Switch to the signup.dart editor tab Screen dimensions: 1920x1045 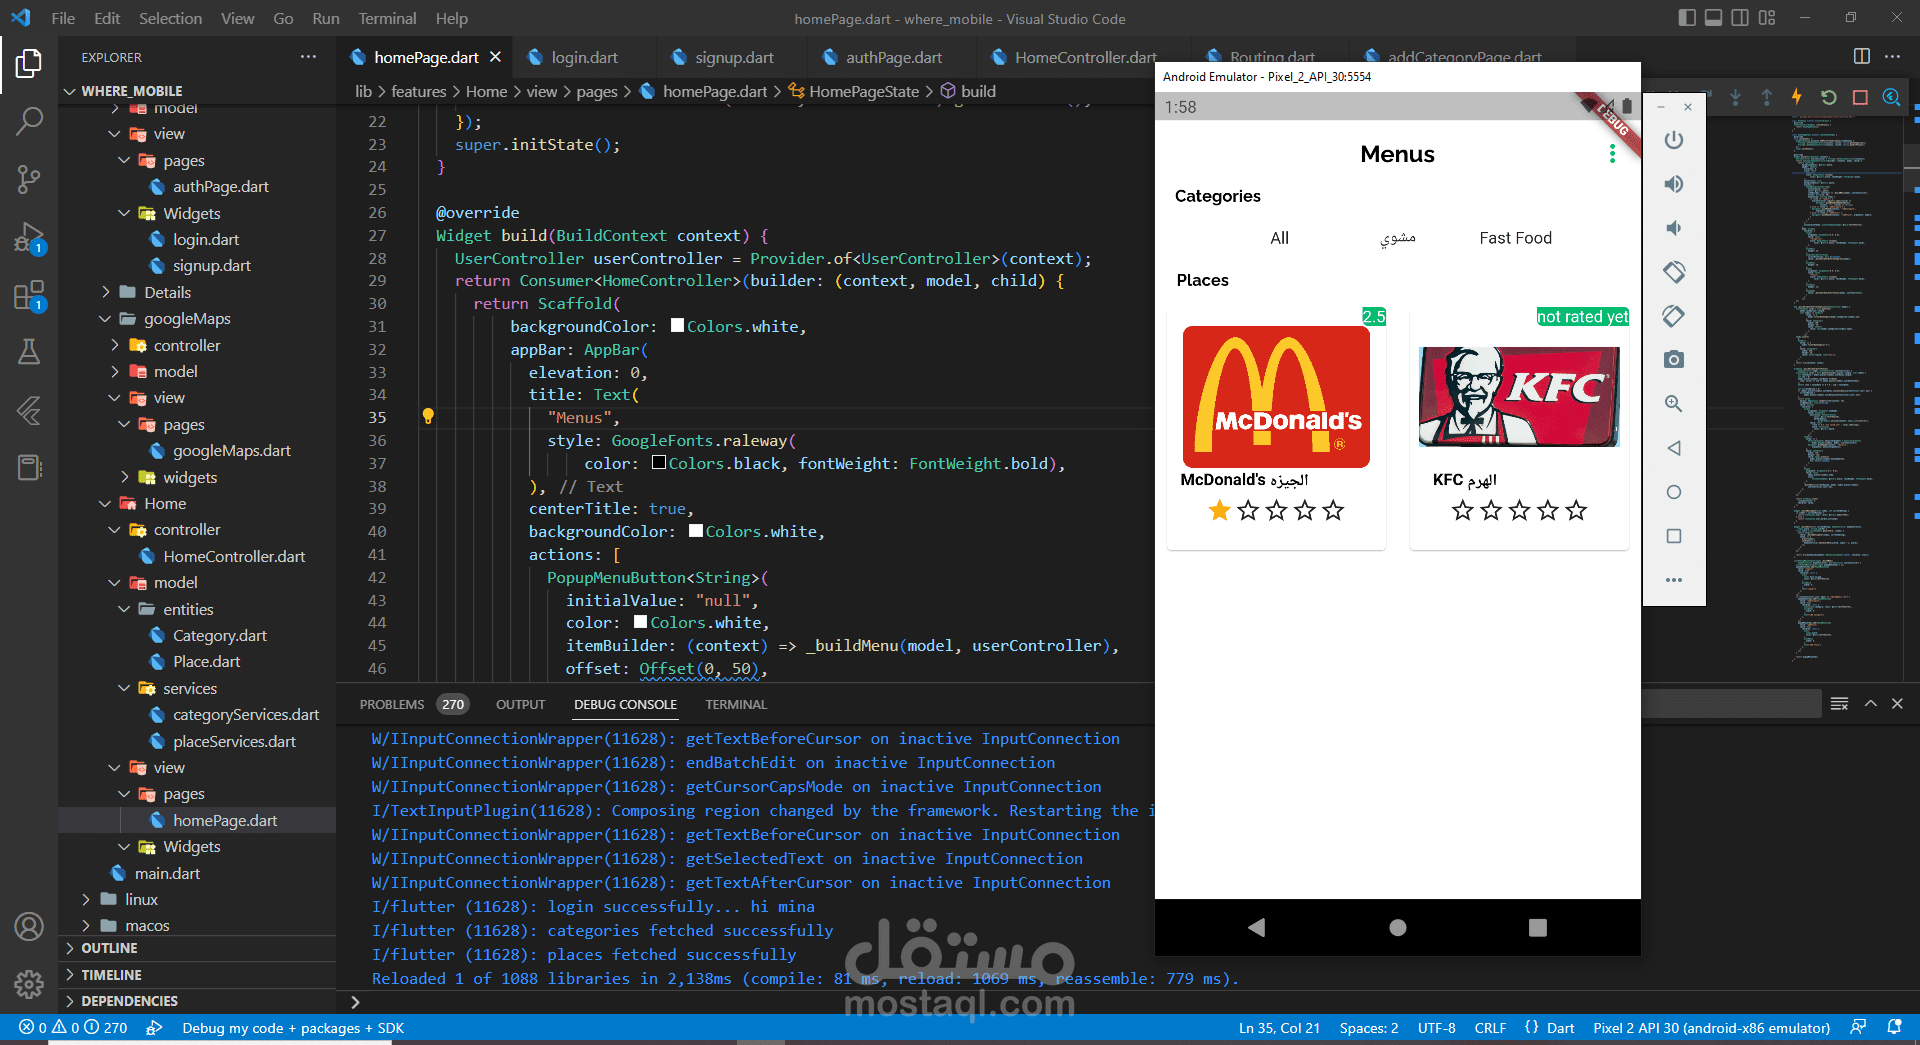tap(734, 57)
